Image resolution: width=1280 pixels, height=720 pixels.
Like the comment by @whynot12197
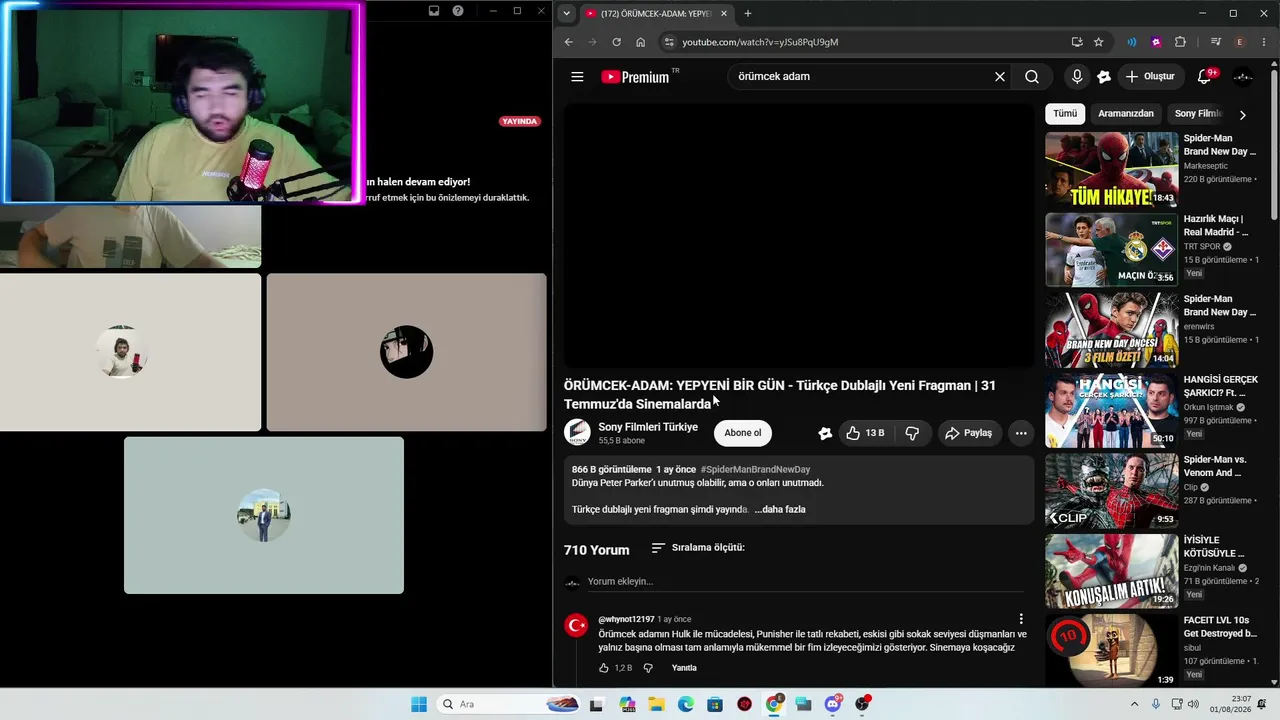604,668
